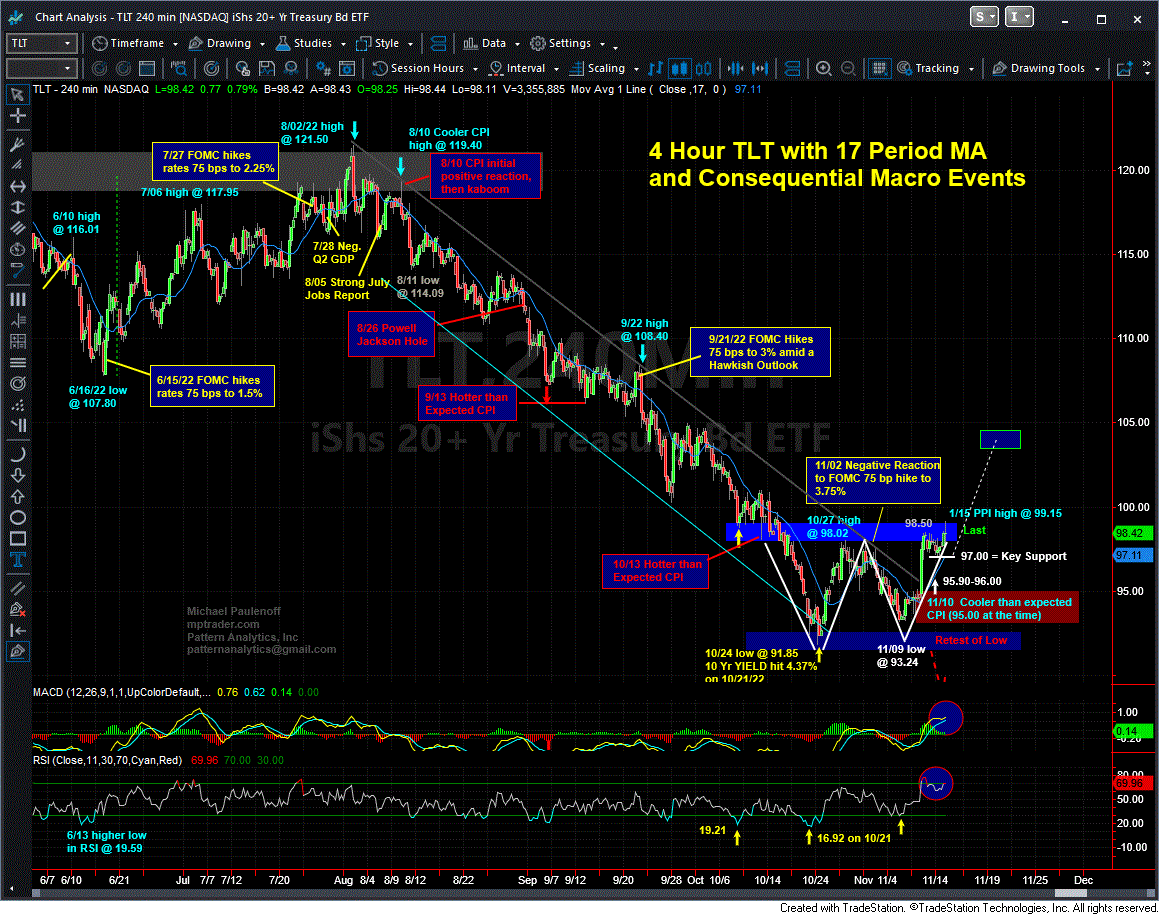Click the window layout icon on toolbar
The width and height of the screenshot is (1159, 914).
point(147,69)
